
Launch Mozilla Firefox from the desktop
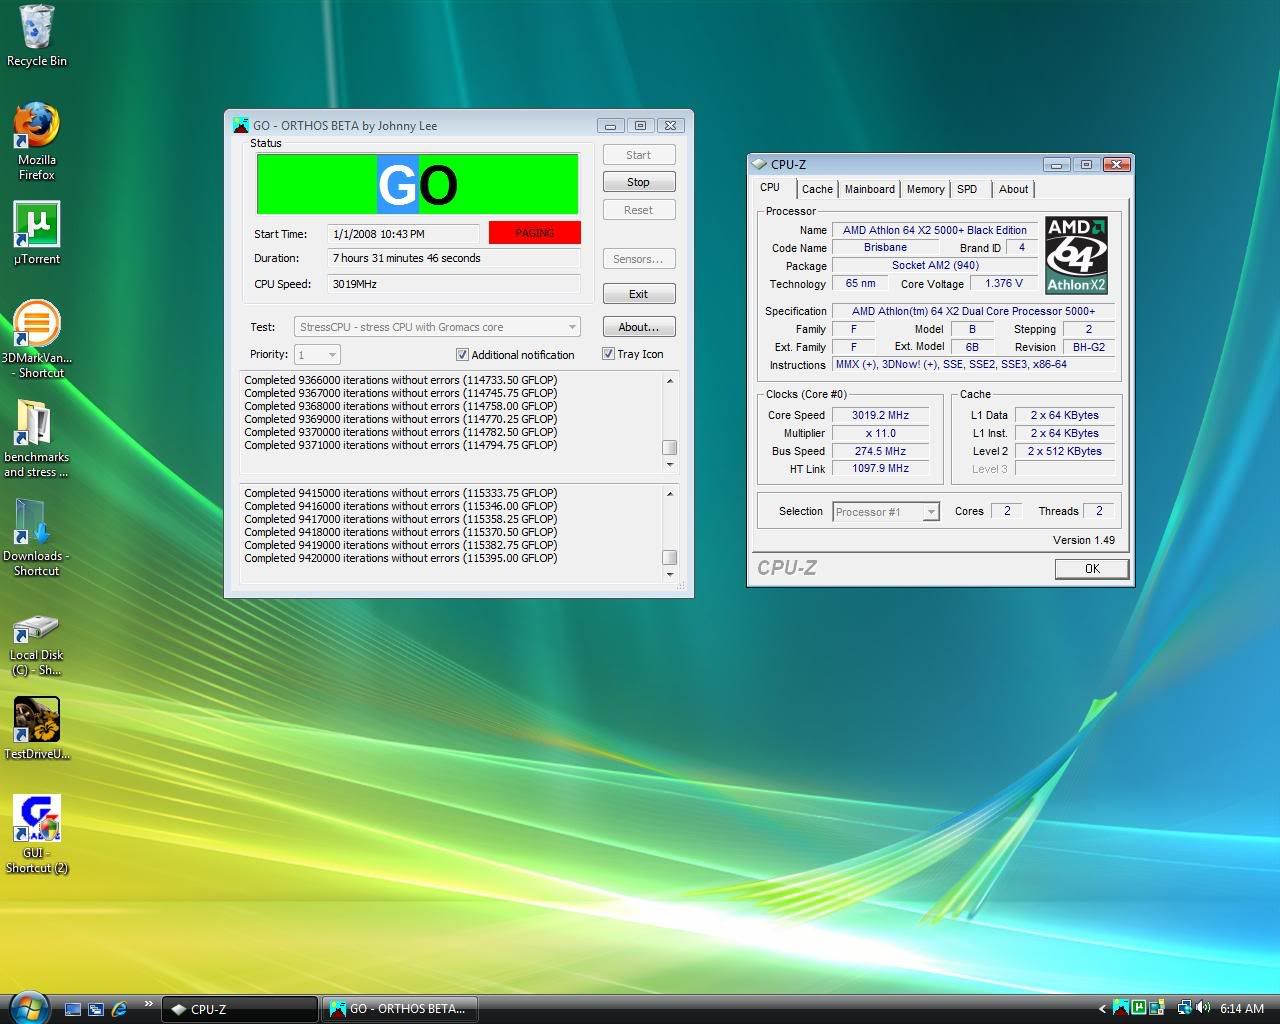pos(37,140)
